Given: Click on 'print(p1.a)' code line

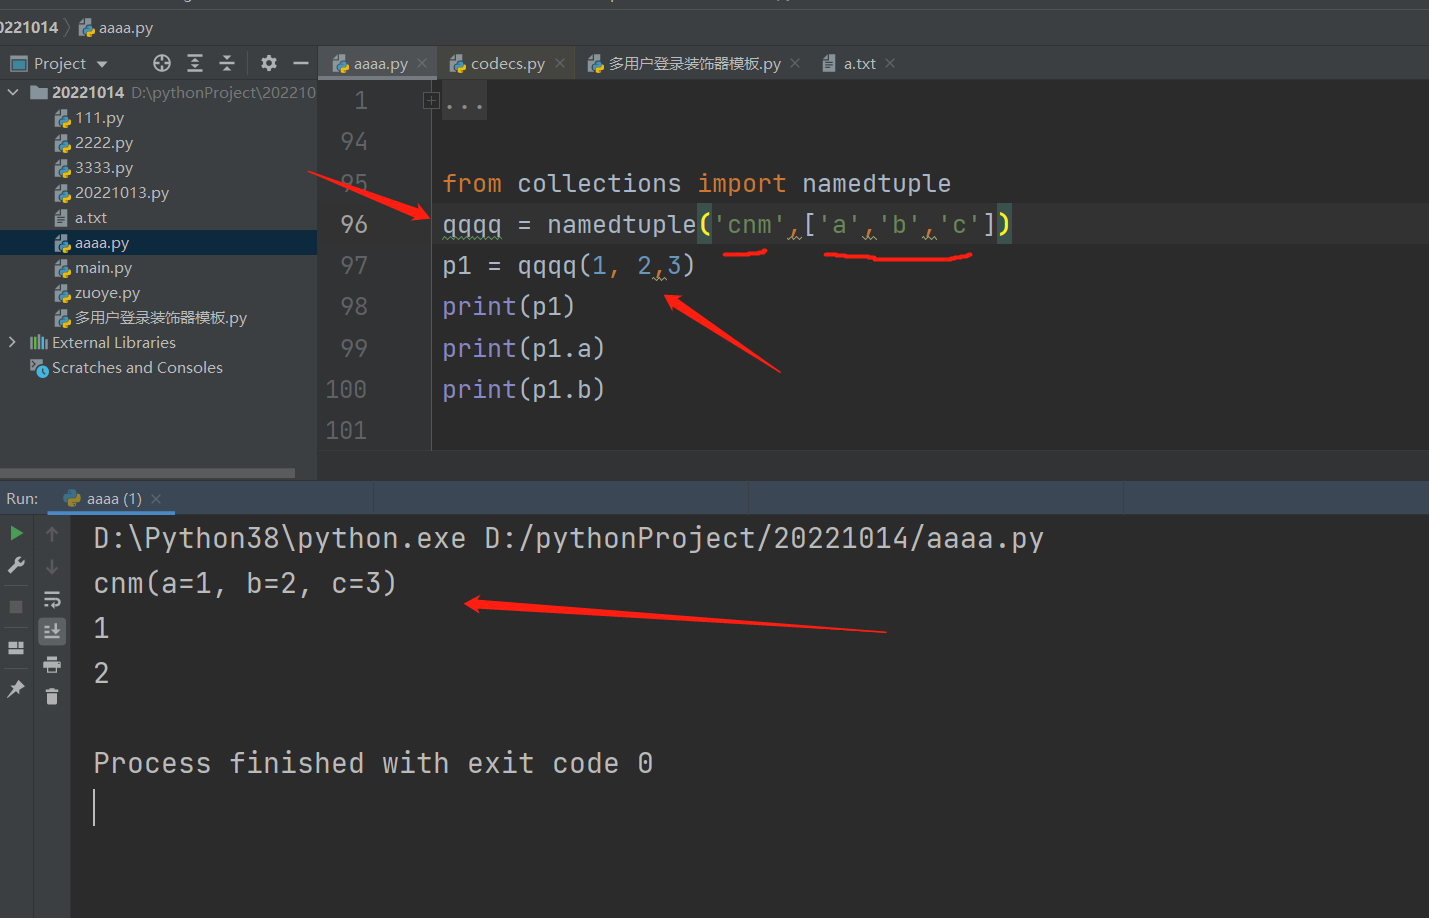Looking at the screenshot, I should pos(523,348).
